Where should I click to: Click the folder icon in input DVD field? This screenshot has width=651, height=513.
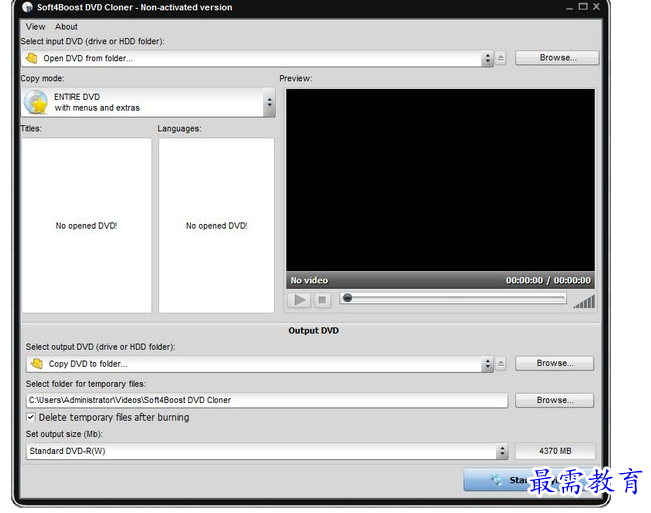pos(32,58)
